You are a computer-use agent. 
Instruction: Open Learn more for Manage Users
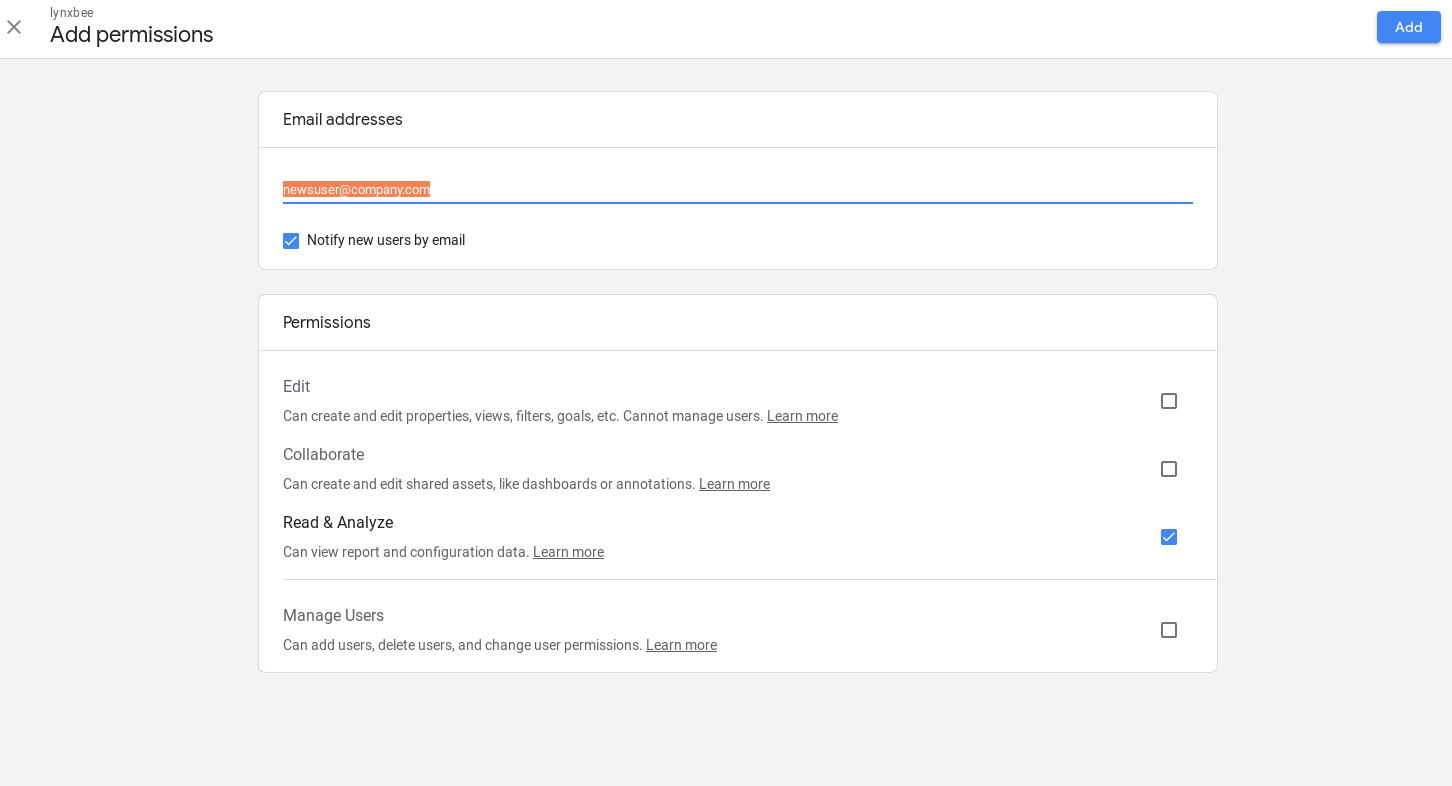[681, 644]
